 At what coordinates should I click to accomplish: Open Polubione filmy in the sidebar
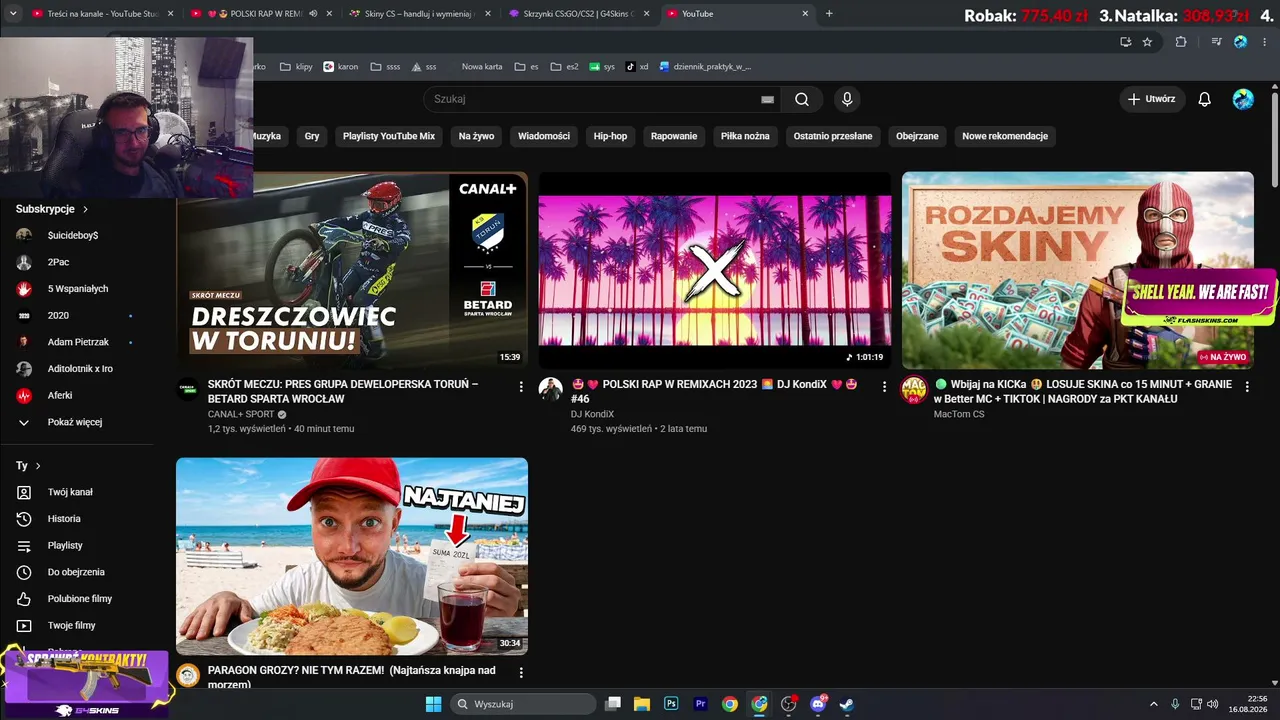pos(80,599)
